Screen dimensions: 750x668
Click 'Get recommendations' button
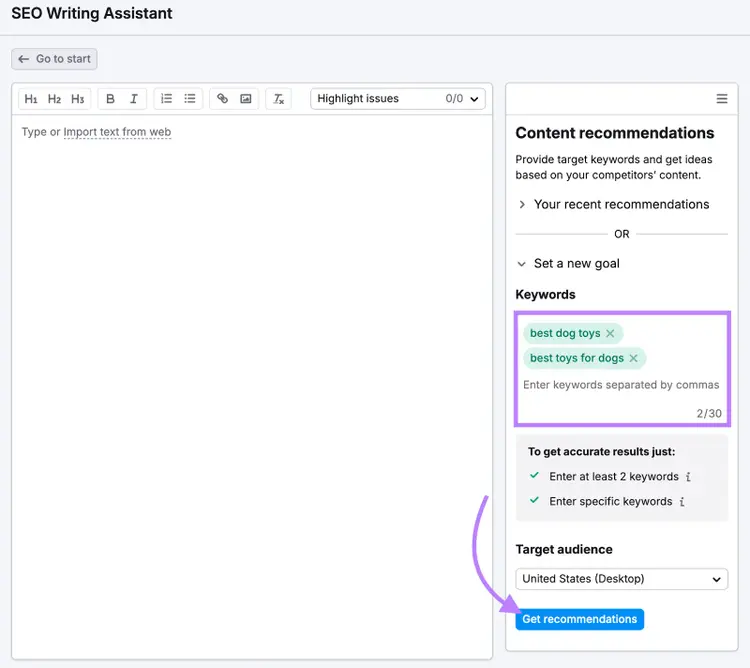580,619
